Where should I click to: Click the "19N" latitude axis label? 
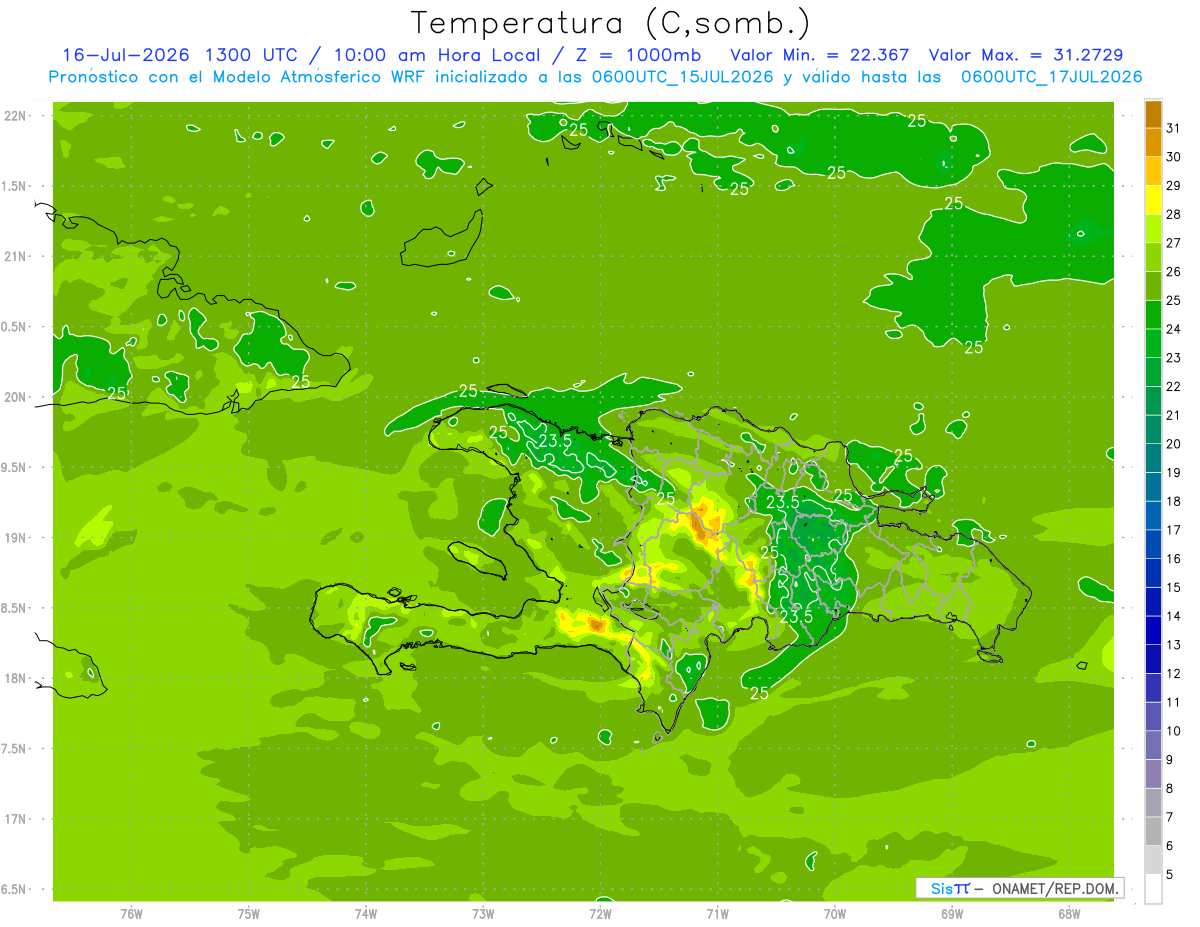pyautogui.click(x=16, y=538)
